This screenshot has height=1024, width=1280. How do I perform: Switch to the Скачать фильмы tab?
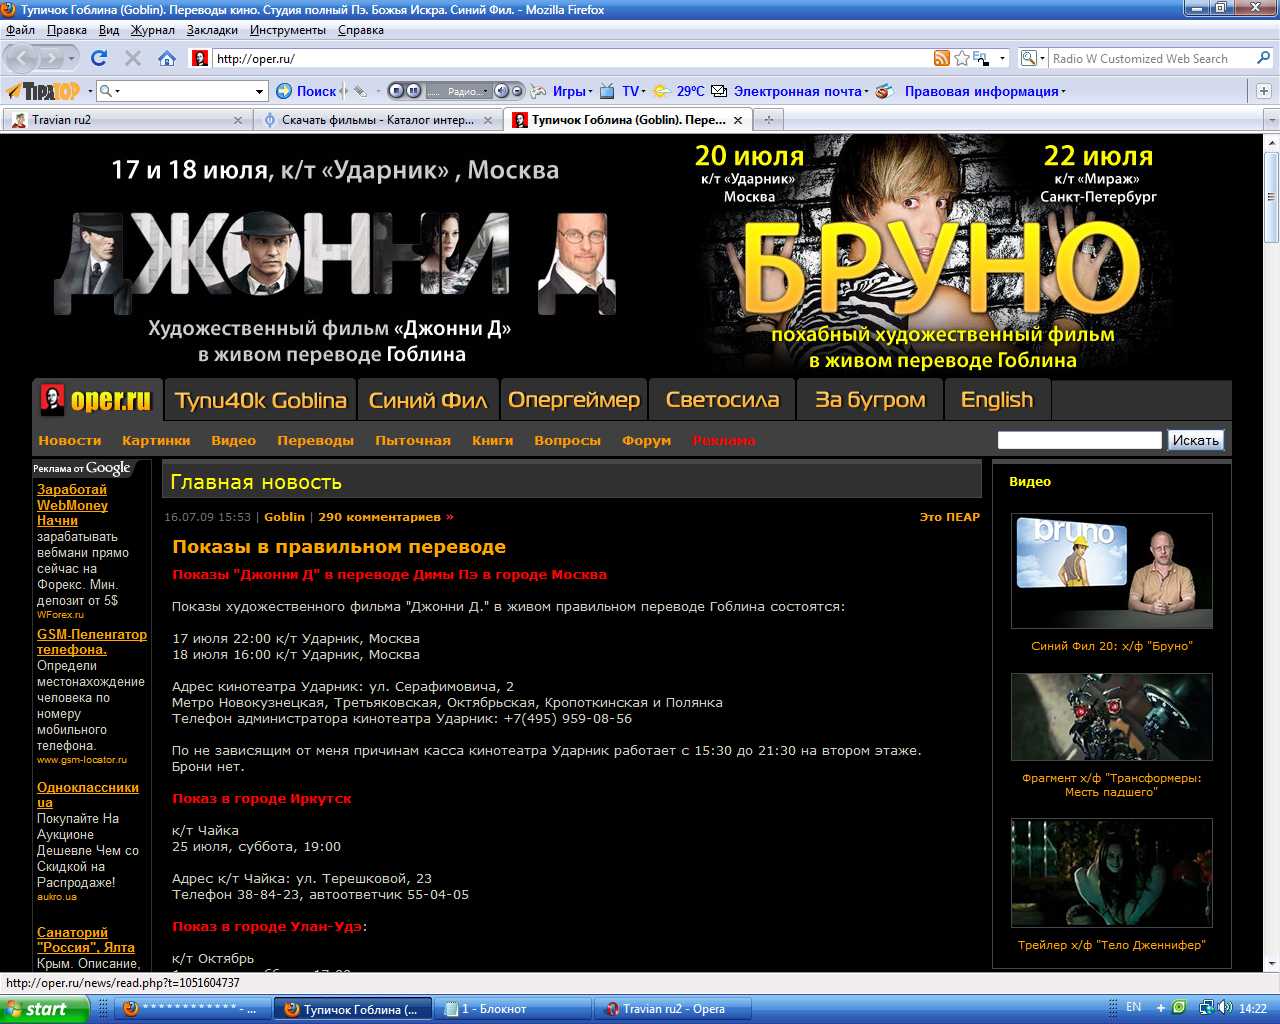pos(376,120)
